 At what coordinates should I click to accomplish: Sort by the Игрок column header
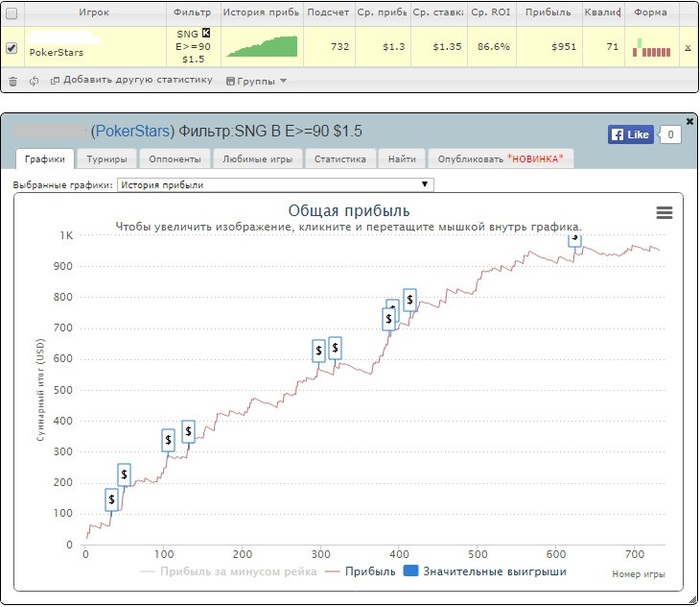(94, 12)
